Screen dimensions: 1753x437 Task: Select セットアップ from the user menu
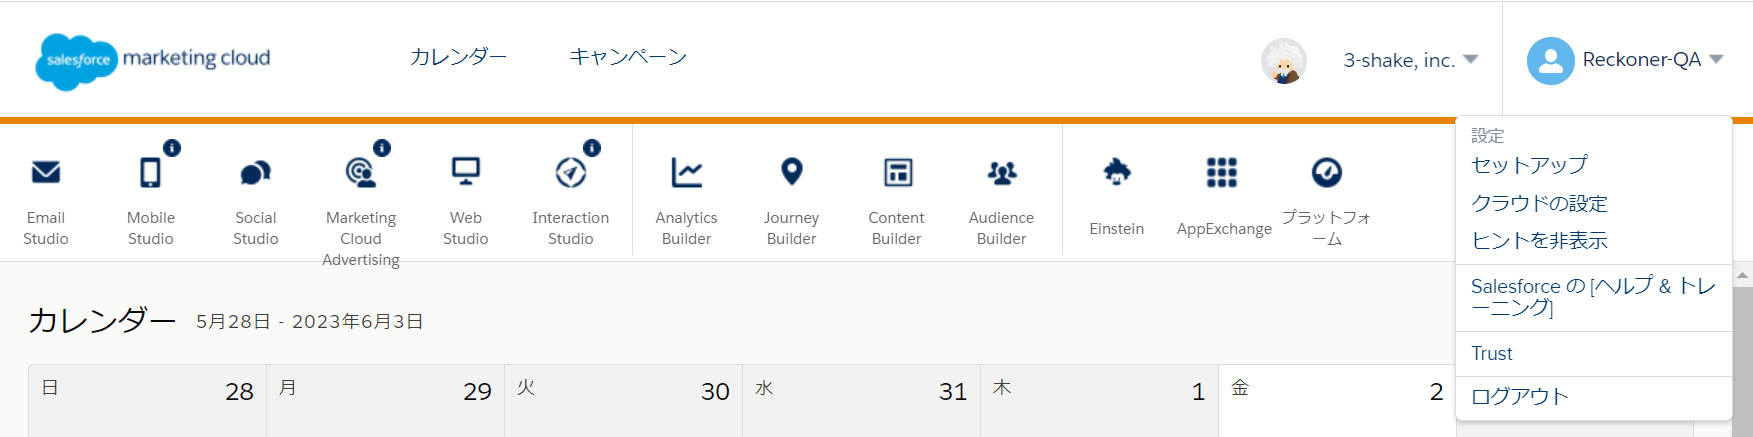pos(1529,165)
